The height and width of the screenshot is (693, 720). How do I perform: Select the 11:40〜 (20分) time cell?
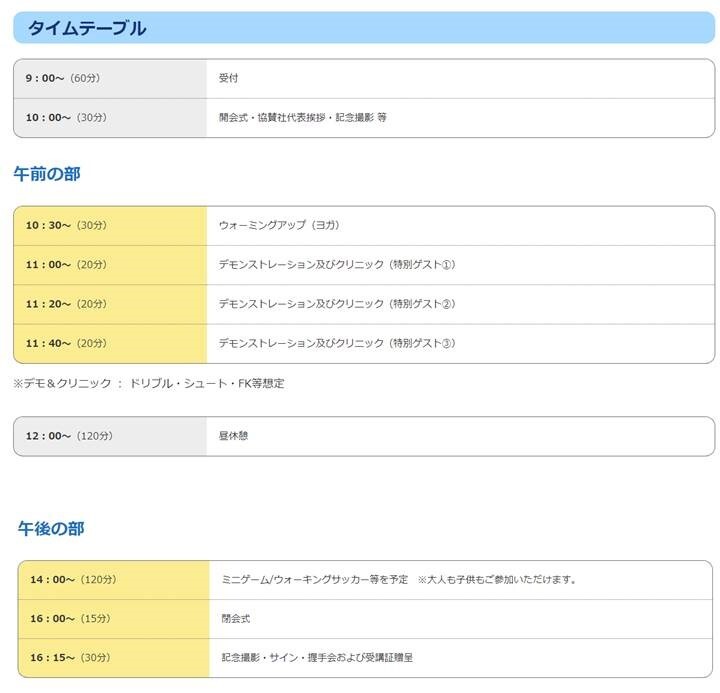[x=66, y=343]
